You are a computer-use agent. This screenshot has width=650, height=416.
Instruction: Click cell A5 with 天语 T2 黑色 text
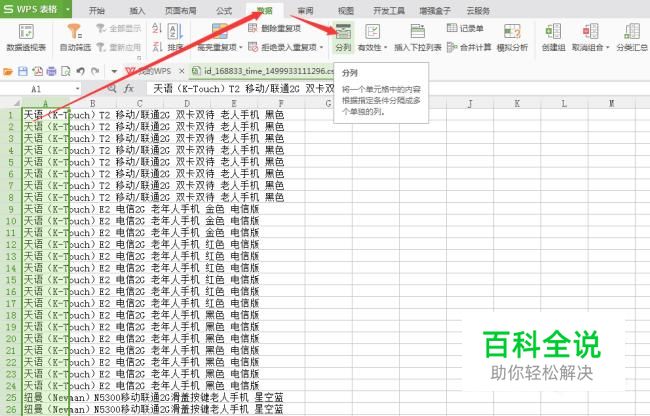pyautogui.click(x=46, y=162)
